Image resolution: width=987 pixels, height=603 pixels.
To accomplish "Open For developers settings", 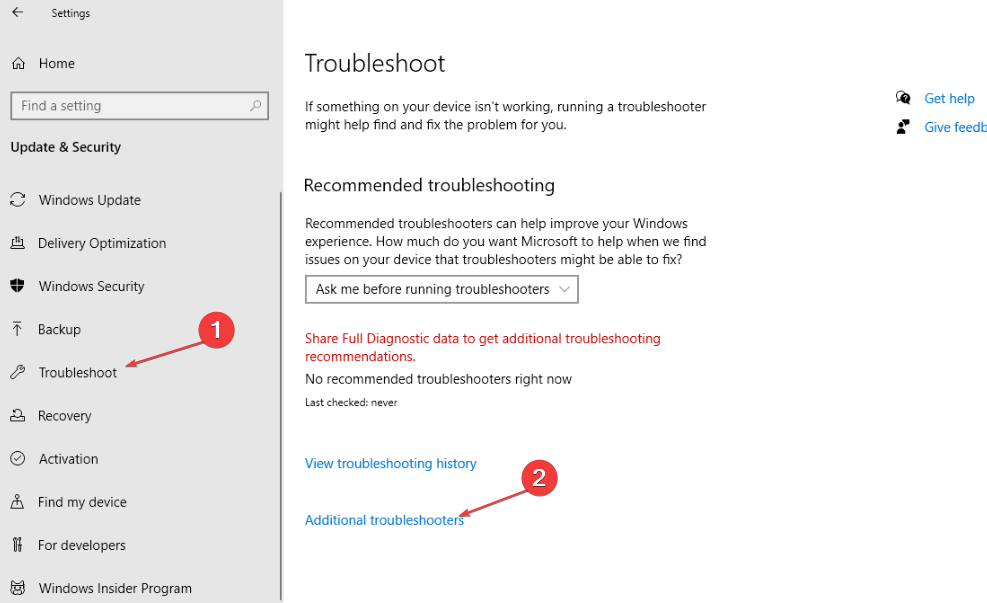I will [x=82, y=545].
